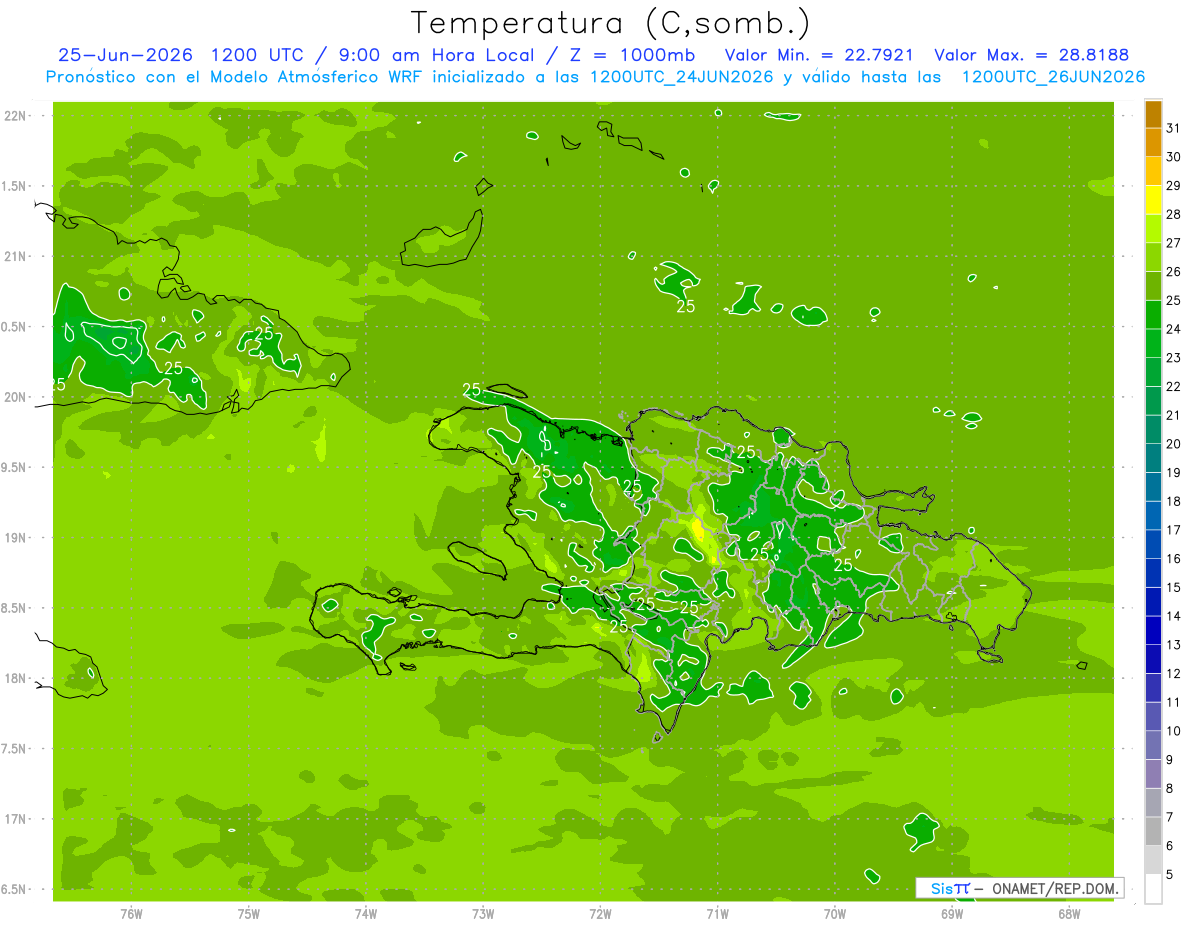The image size is (1200, 927).
Task: Click the '74W' longitude label
Action: 365,913
